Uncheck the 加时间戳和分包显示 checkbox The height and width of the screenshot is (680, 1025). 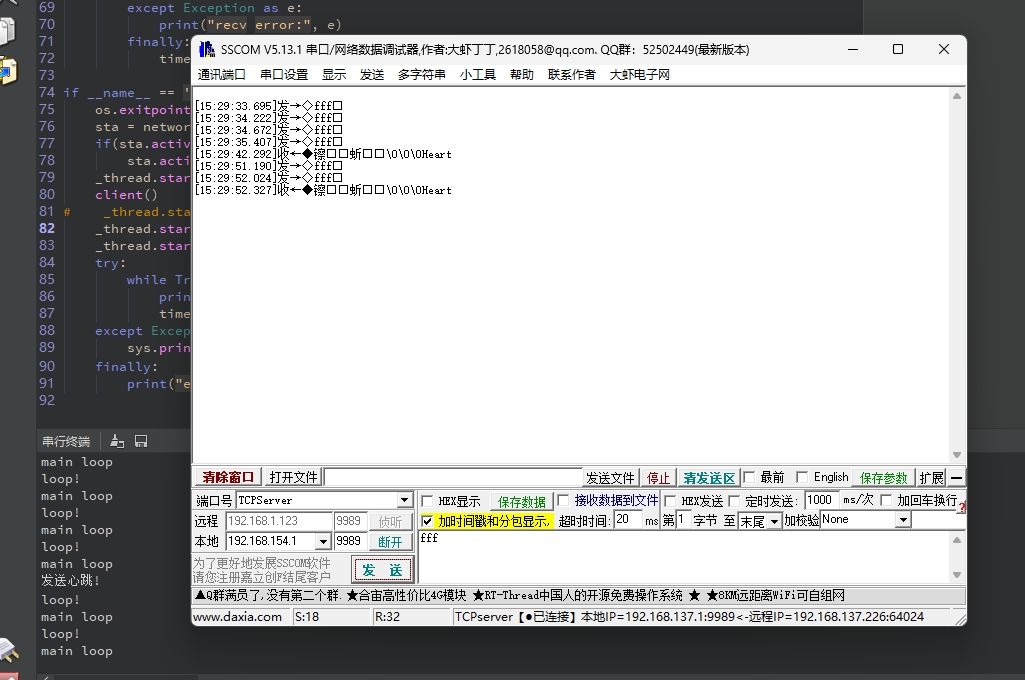tap(428, 521)
